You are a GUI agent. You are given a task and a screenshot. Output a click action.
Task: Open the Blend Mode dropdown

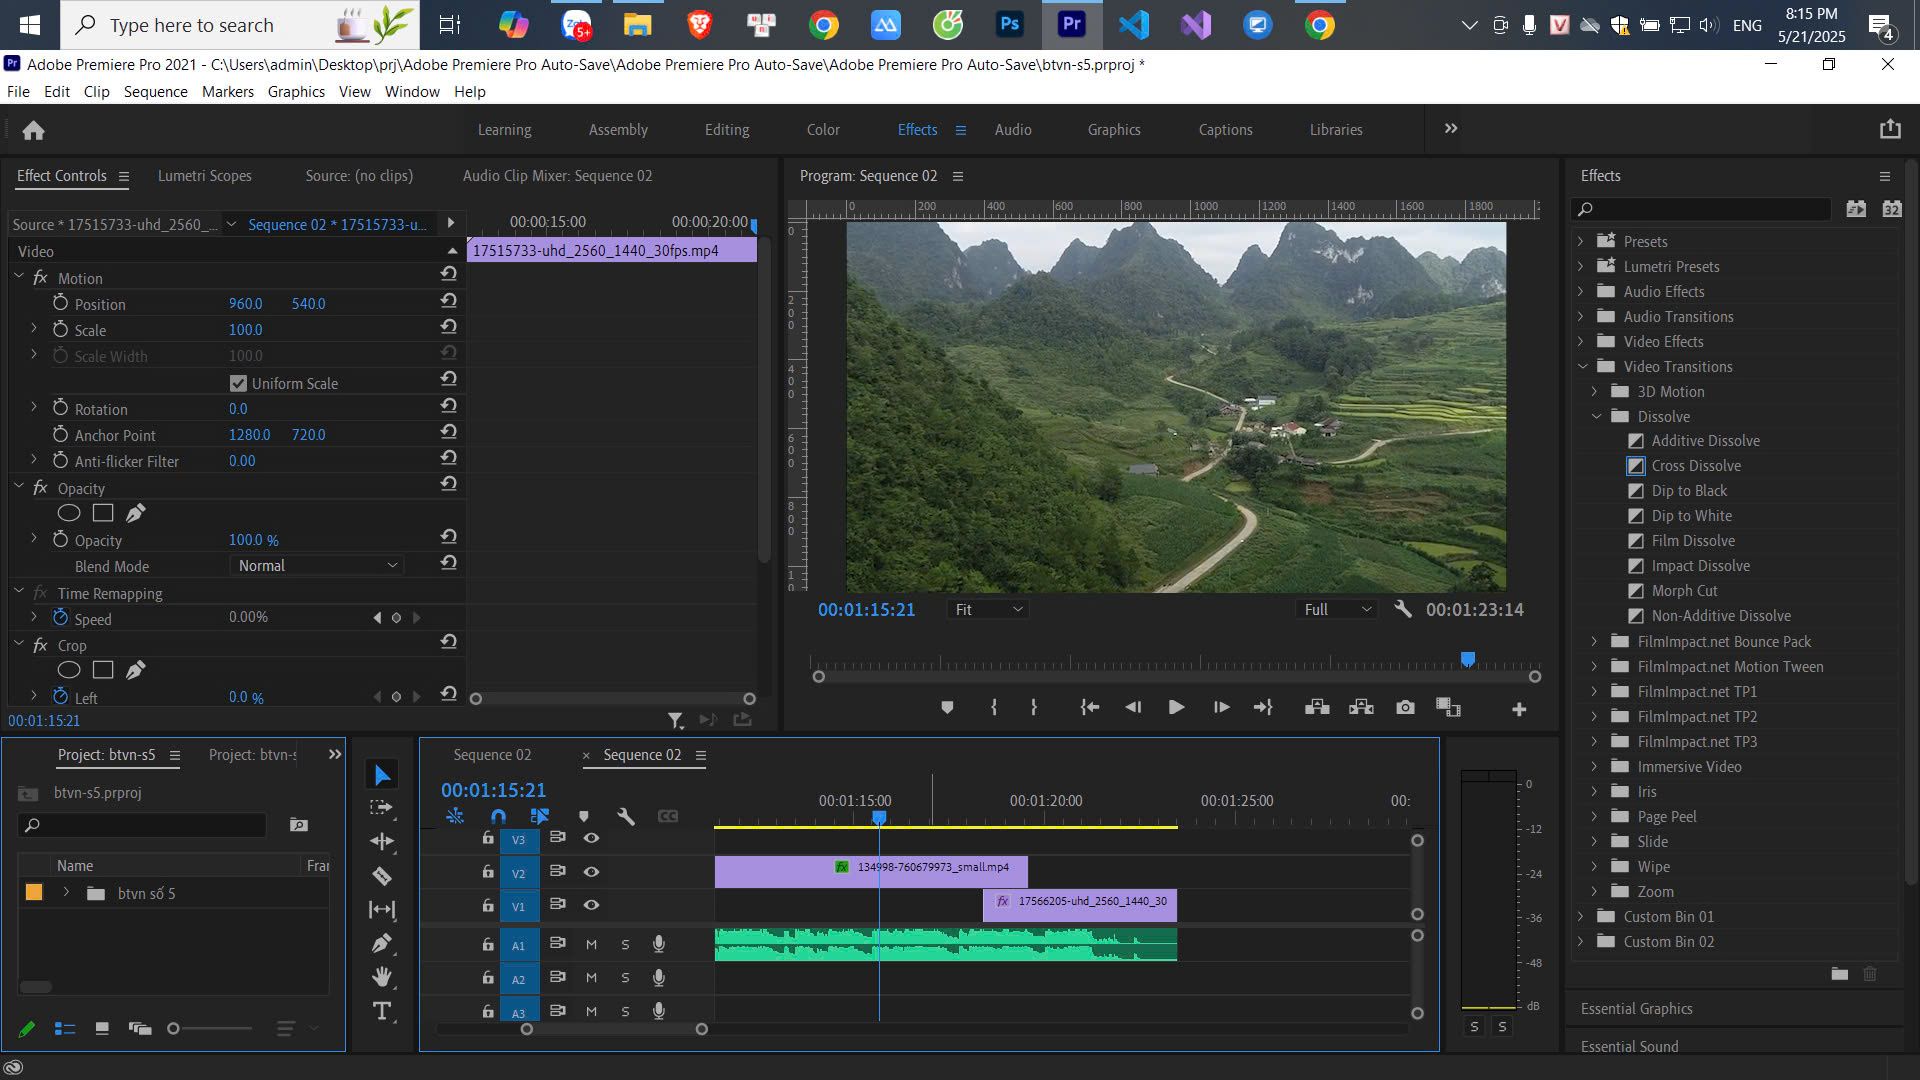317,565
